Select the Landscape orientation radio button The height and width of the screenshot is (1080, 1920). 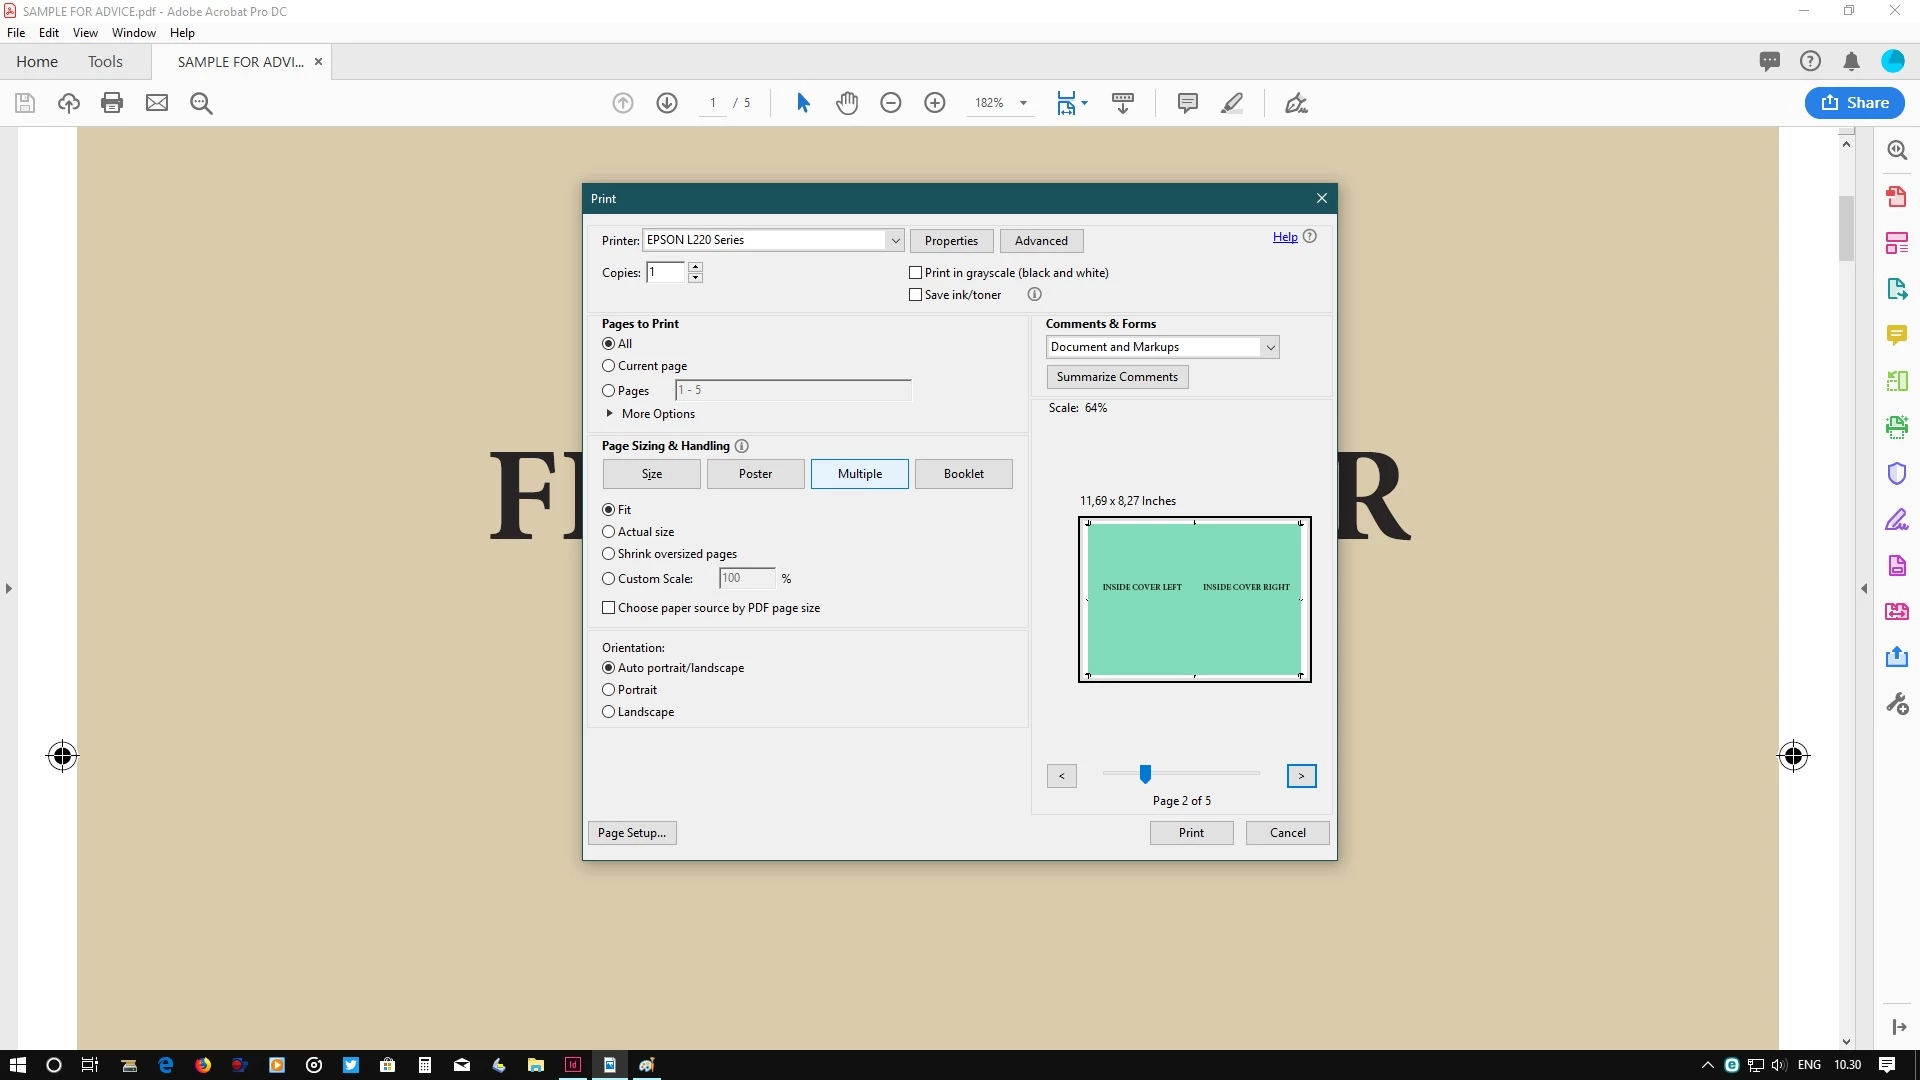(608, 712)
